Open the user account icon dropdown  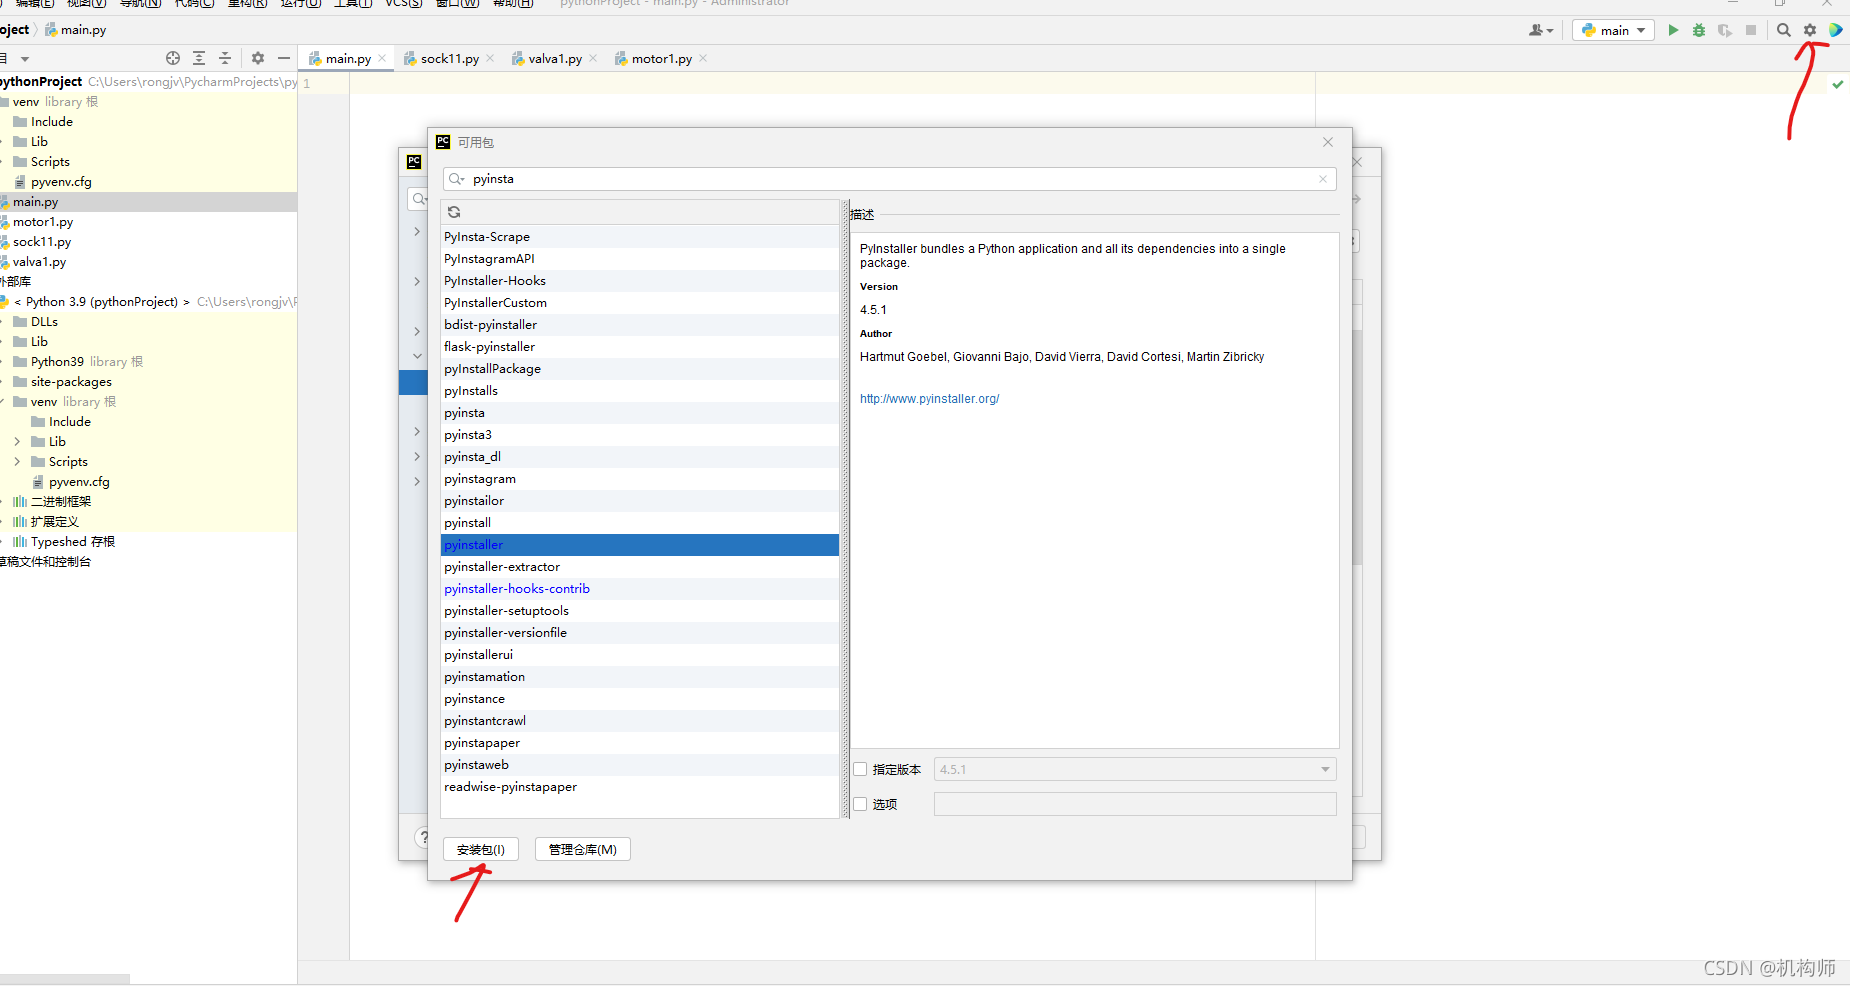point(1541,30)
